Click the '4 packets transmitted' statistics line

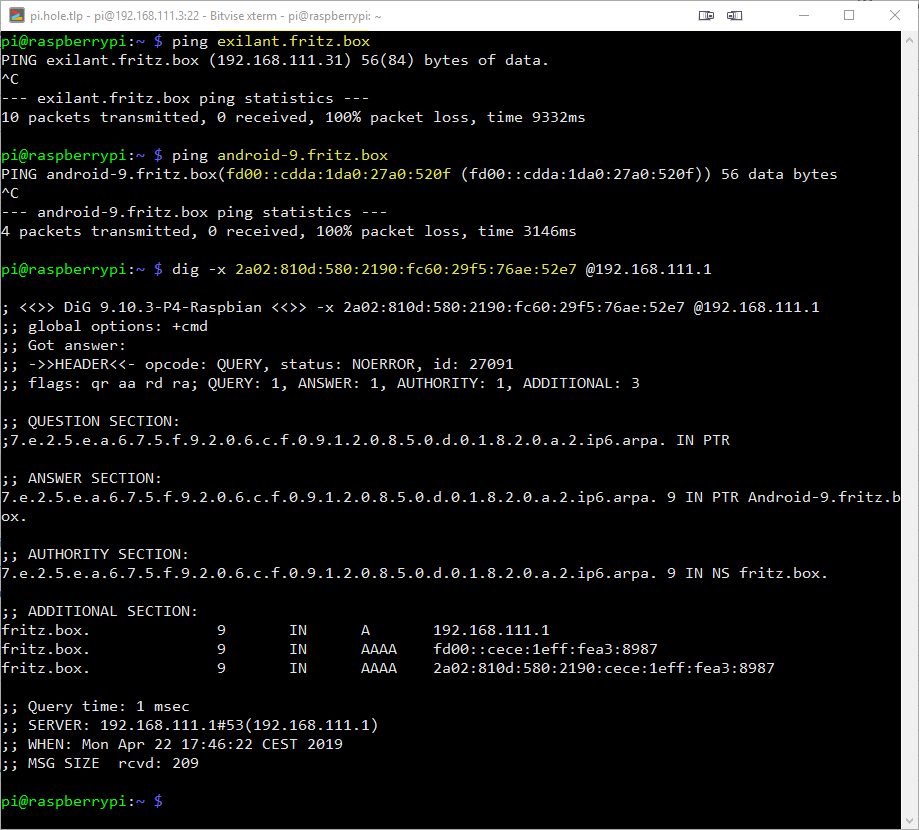tap(288, 232)
